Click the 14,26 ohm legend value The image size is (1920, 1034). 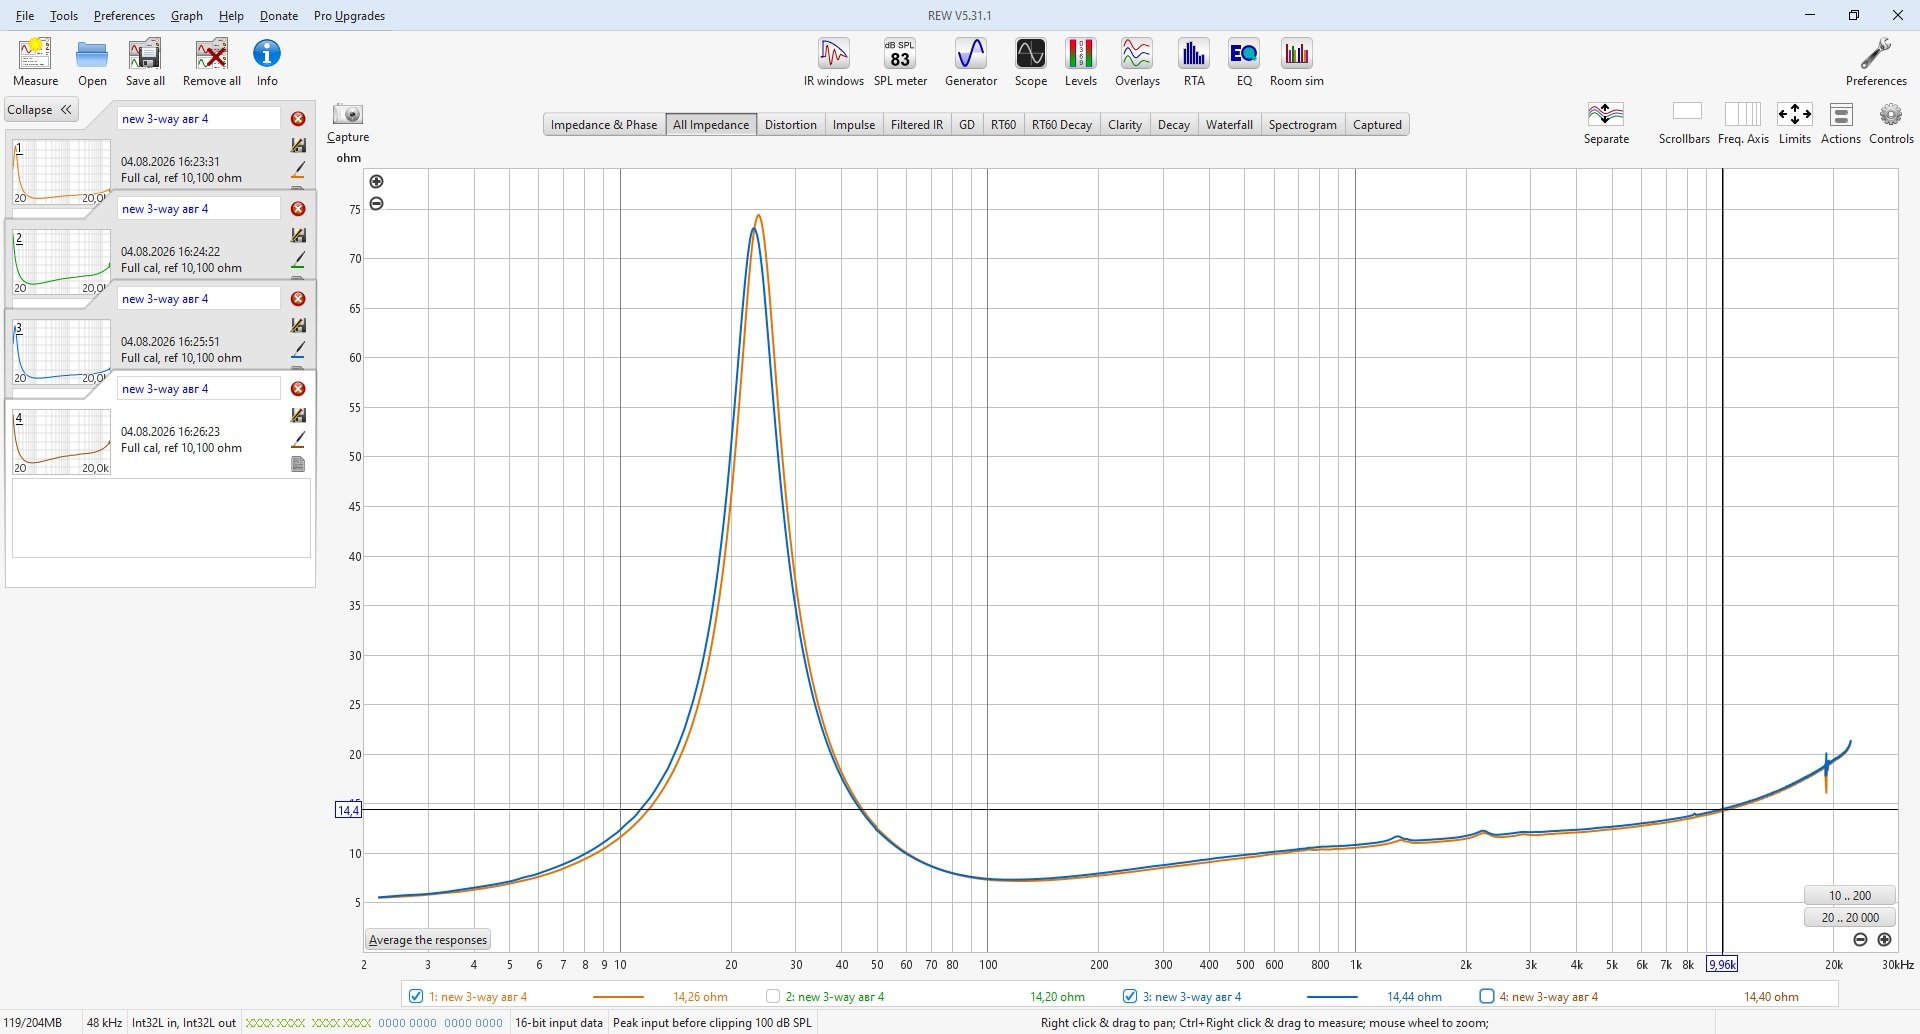click(700, 997)
